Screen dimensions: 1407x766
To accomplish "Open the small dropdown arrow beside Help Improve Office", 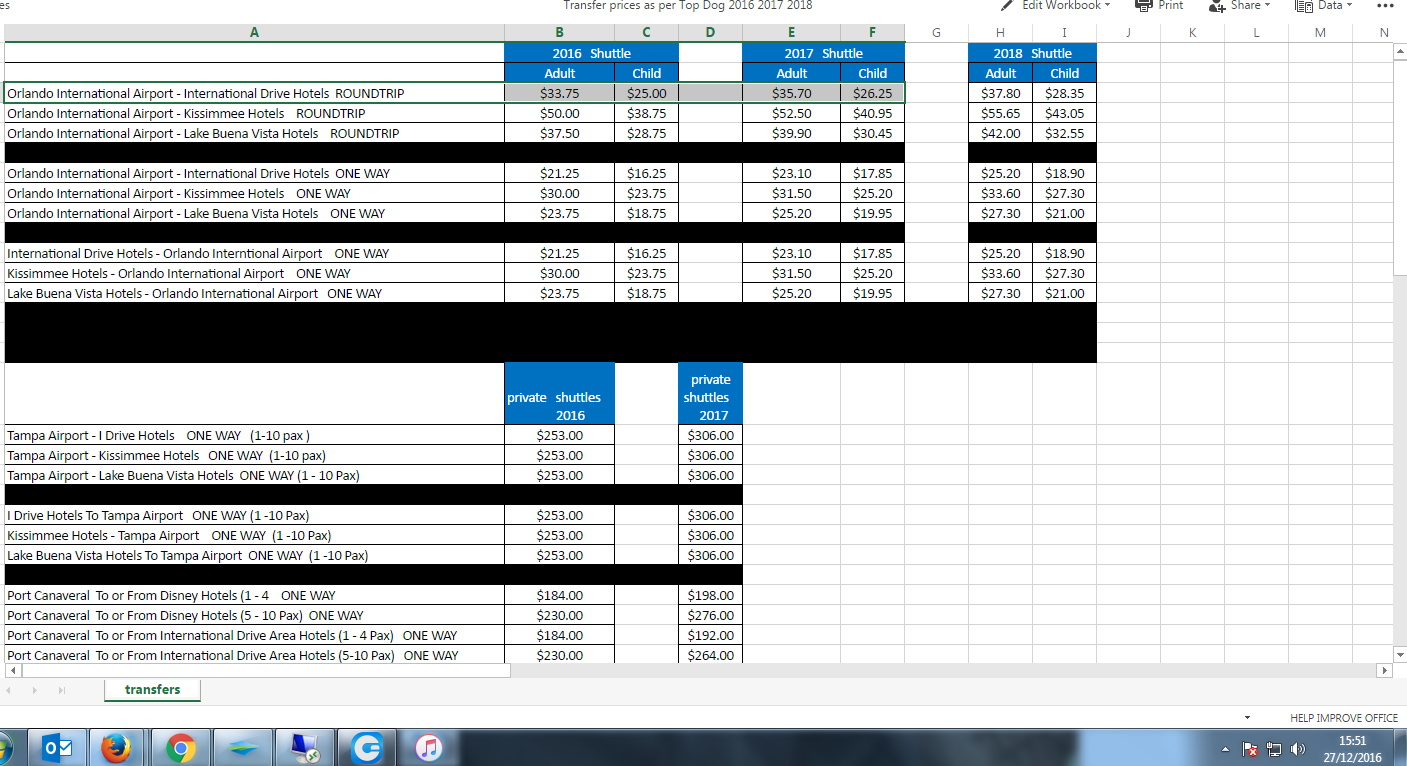I will [1247, 718].
